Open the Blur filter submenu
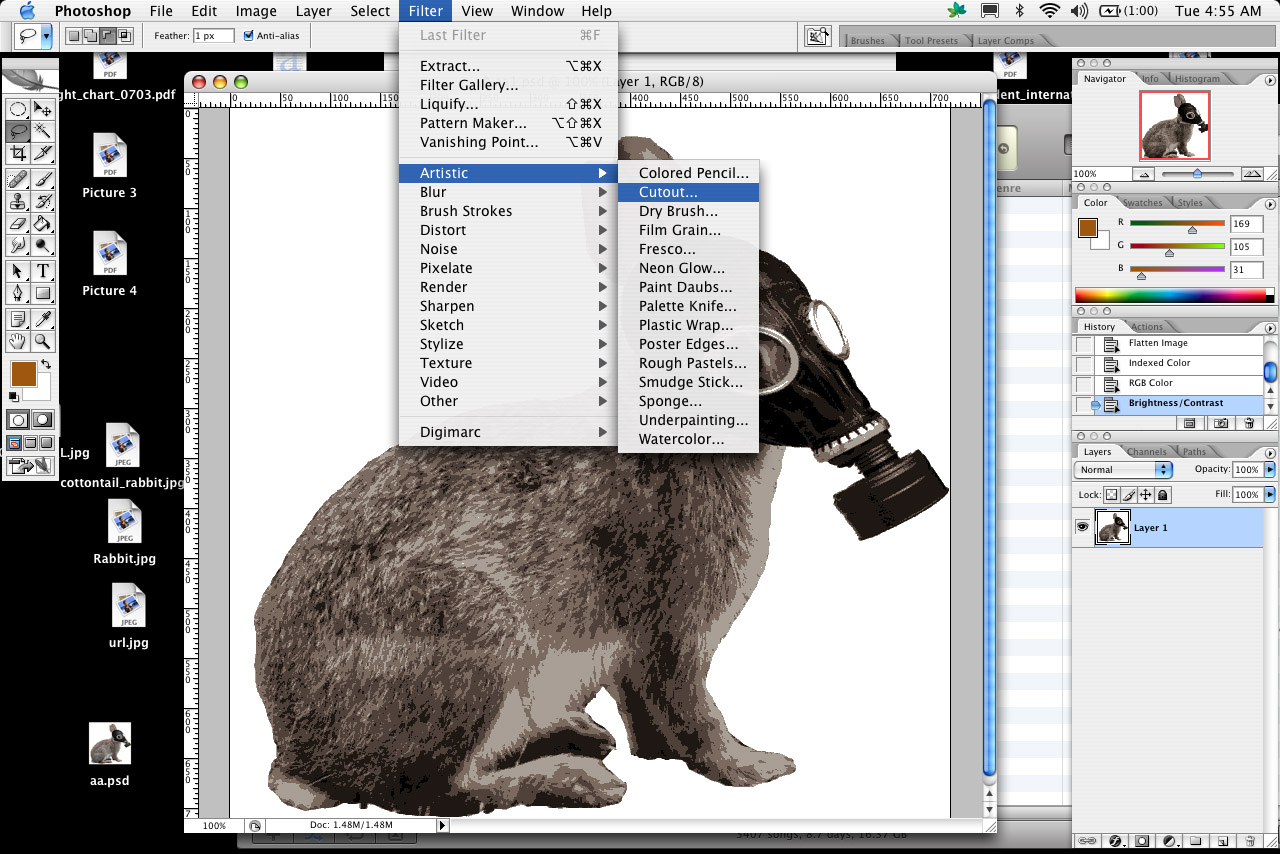 pyautogui.click(x=508, y=192)
